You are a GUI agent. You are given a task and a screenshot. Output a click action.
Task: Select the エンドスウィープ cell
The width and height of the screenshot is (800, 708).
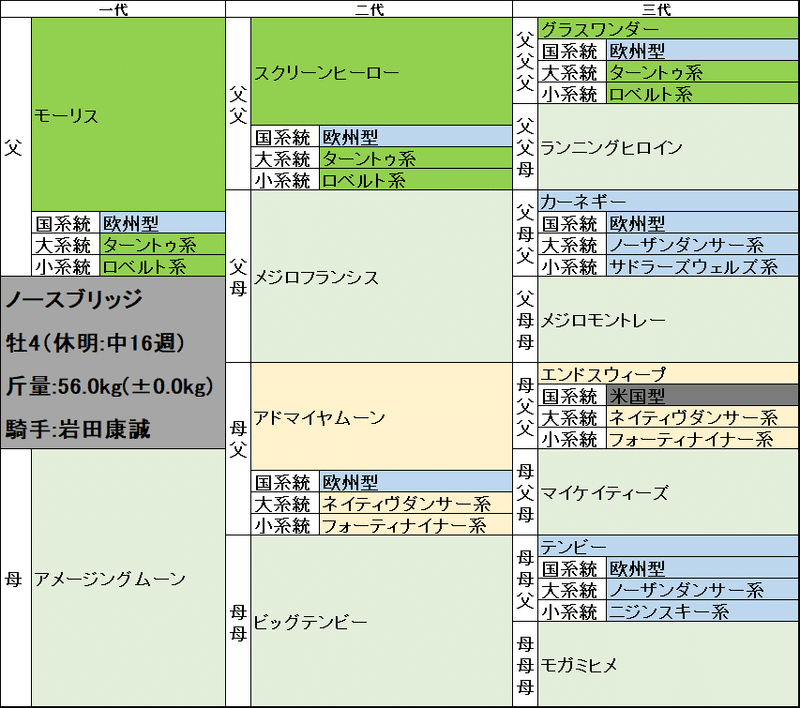point(668,373)
